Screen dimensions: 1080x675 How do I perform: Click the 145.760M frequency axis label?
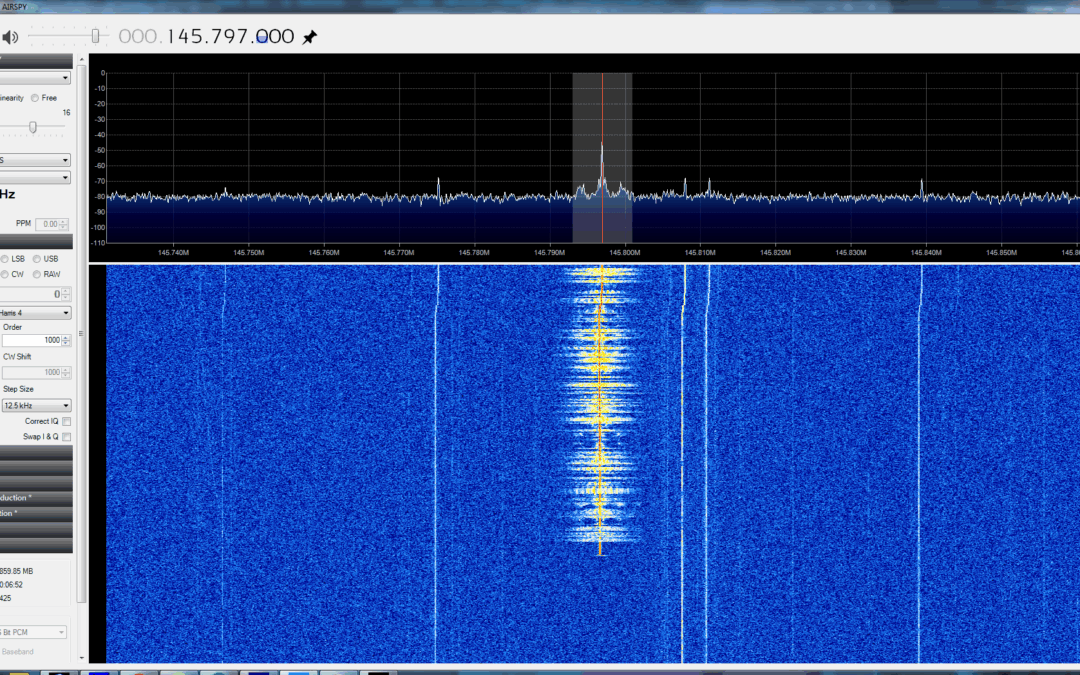pyautogui.click(x=324, y=253)
